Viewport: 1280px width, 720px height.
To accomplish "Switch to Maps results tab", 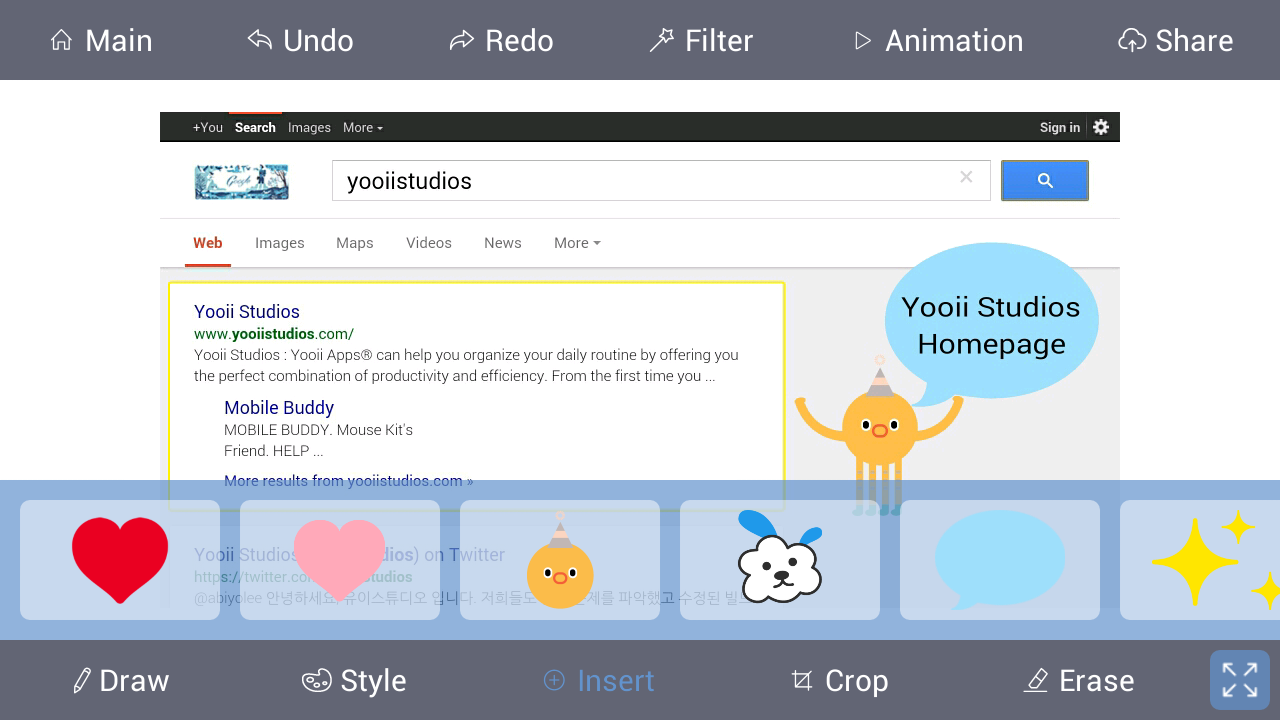I will 355,243.
